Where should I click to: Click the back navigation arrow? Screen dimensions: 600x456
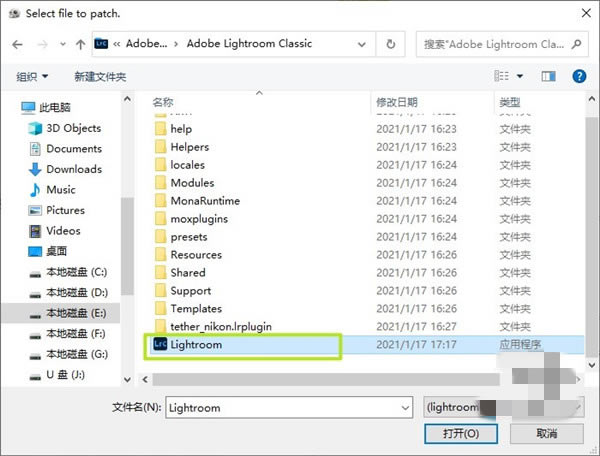tap(18, 44)
